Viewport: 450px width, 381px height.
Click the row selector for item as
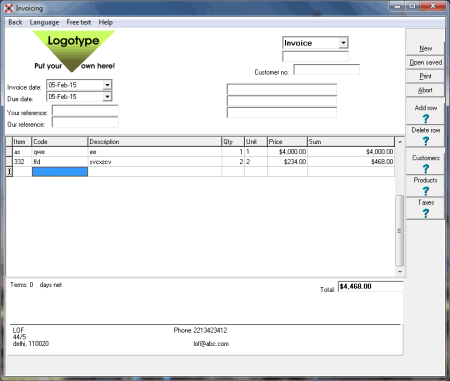[x=9, y=152]
